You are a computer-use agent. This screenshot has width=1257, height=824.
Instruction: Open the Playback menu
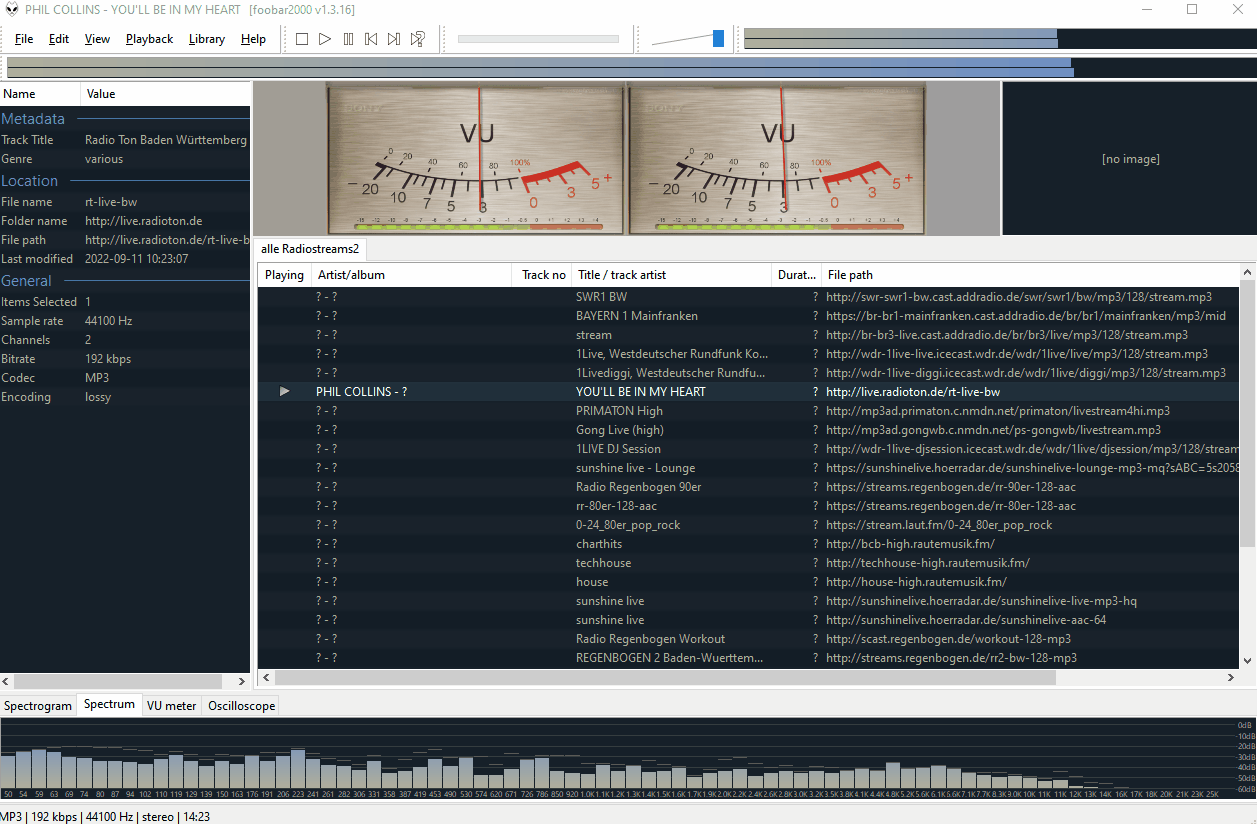[x=149, y=39]
